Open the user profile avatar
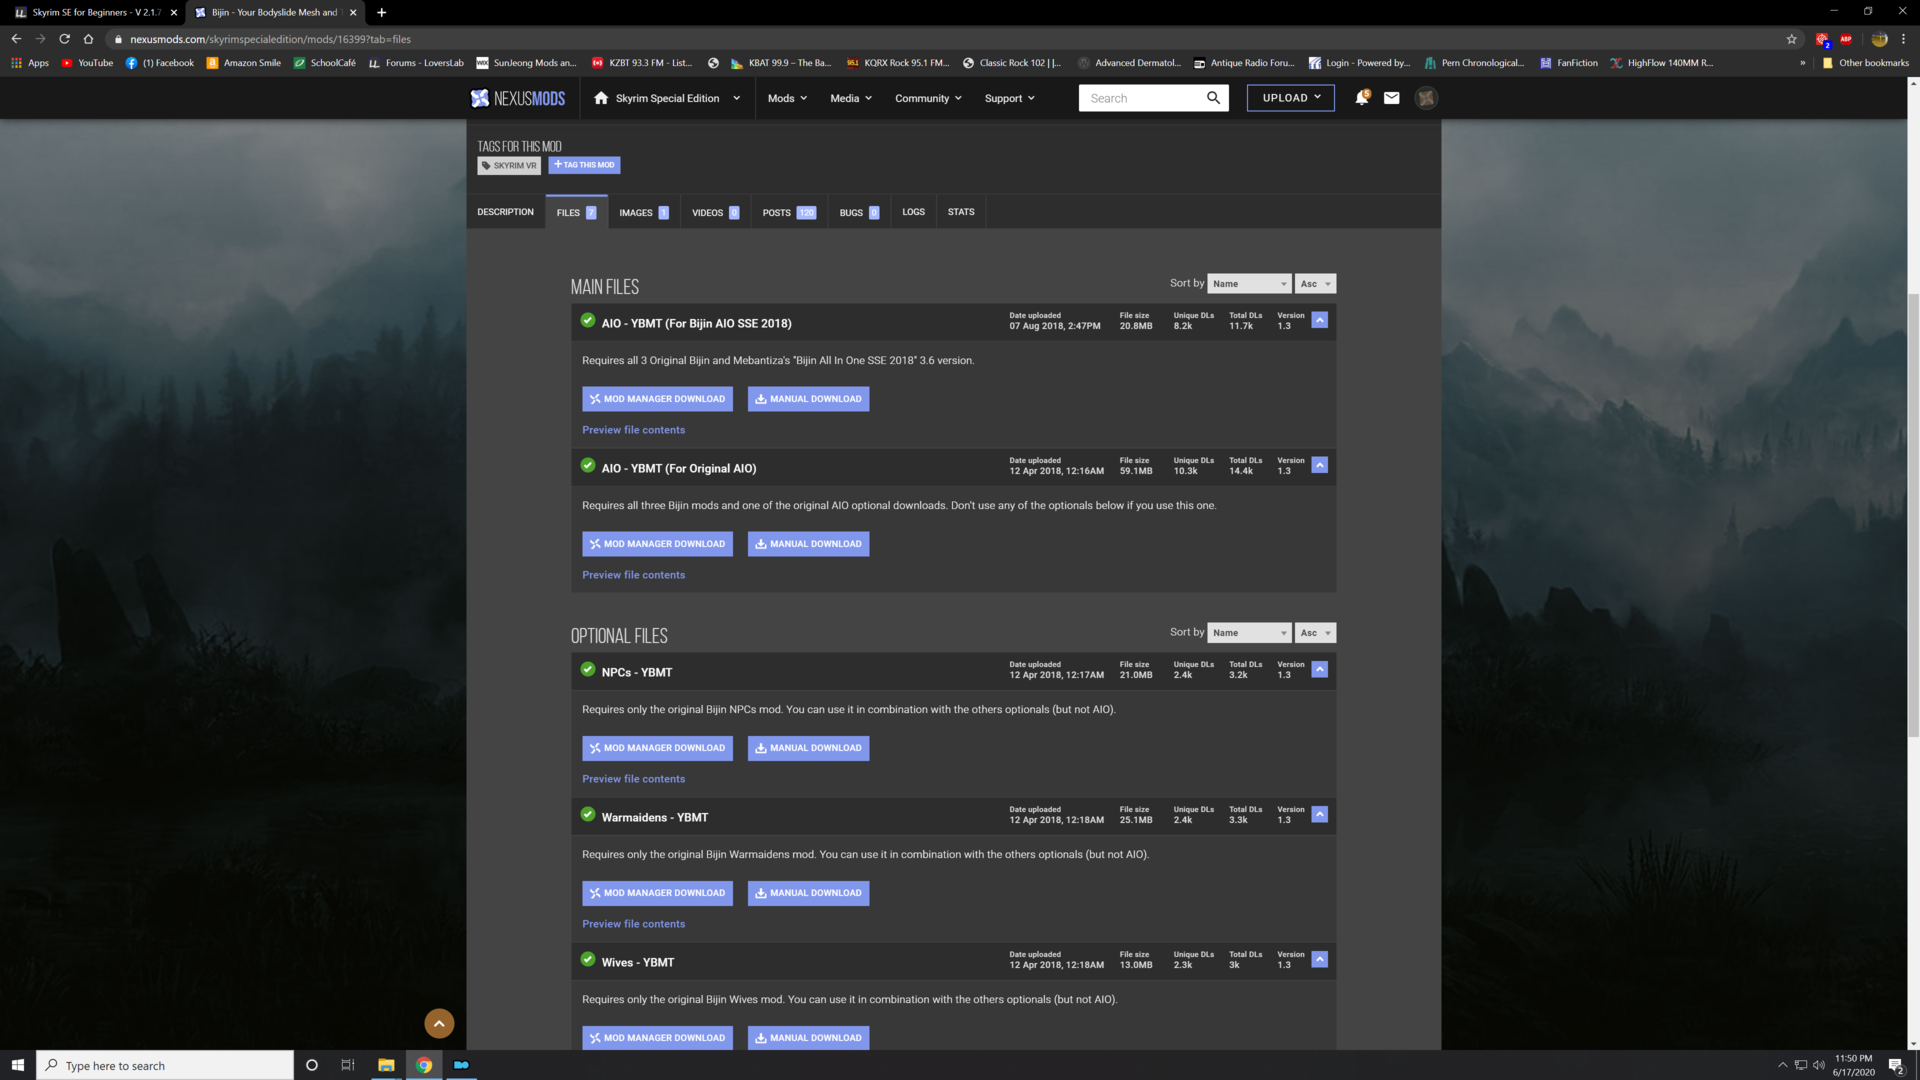 1426,98
